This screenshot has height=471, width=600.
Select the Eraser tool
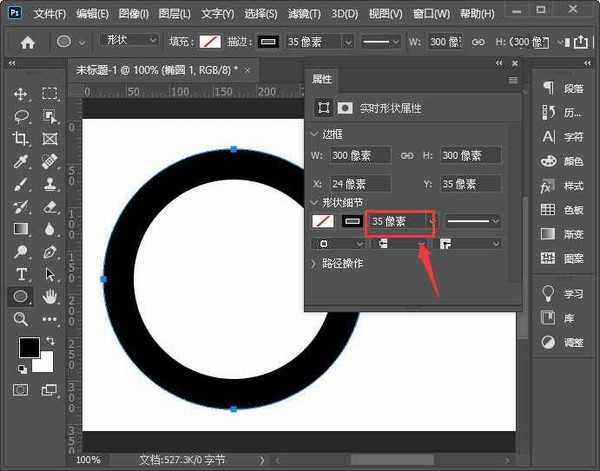pyautogui.click(x=50, y=207)
